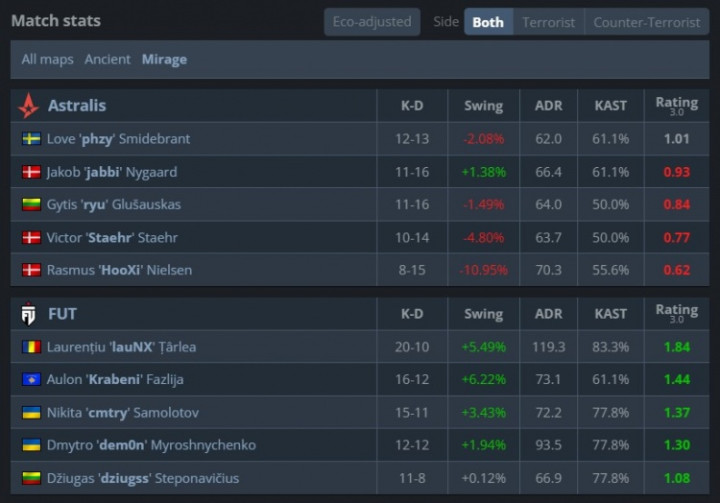Click the Lithuanian flag beside ryu
This screenshot has height=503, width=720.
(x=31, y=205)
